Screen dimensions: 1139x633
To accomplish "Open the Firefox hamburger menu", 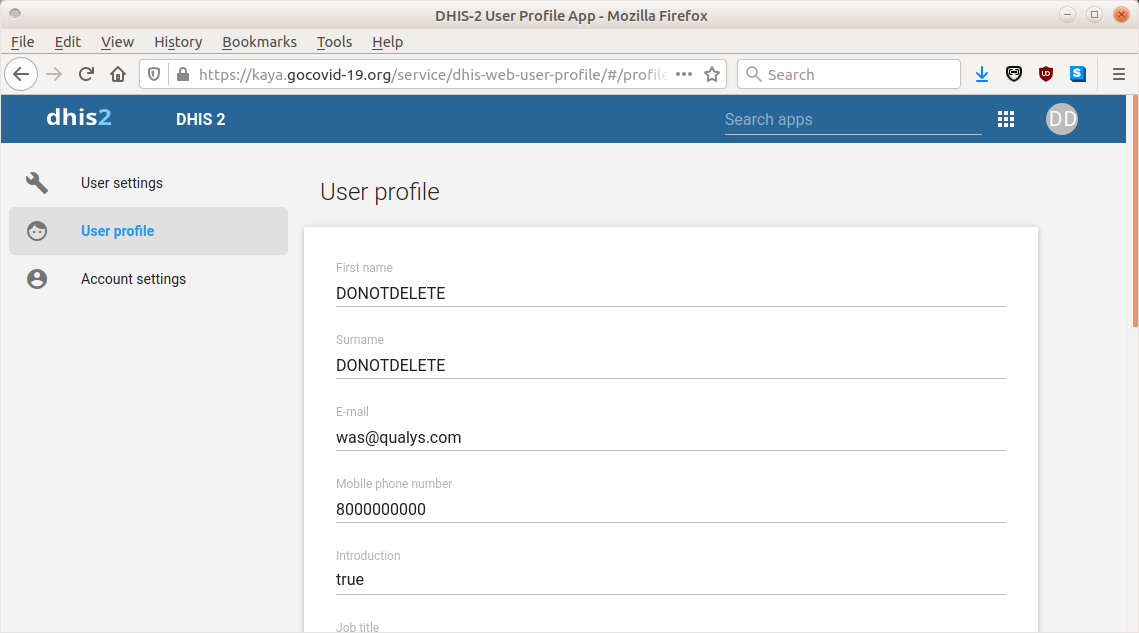I will point(1119,74).
